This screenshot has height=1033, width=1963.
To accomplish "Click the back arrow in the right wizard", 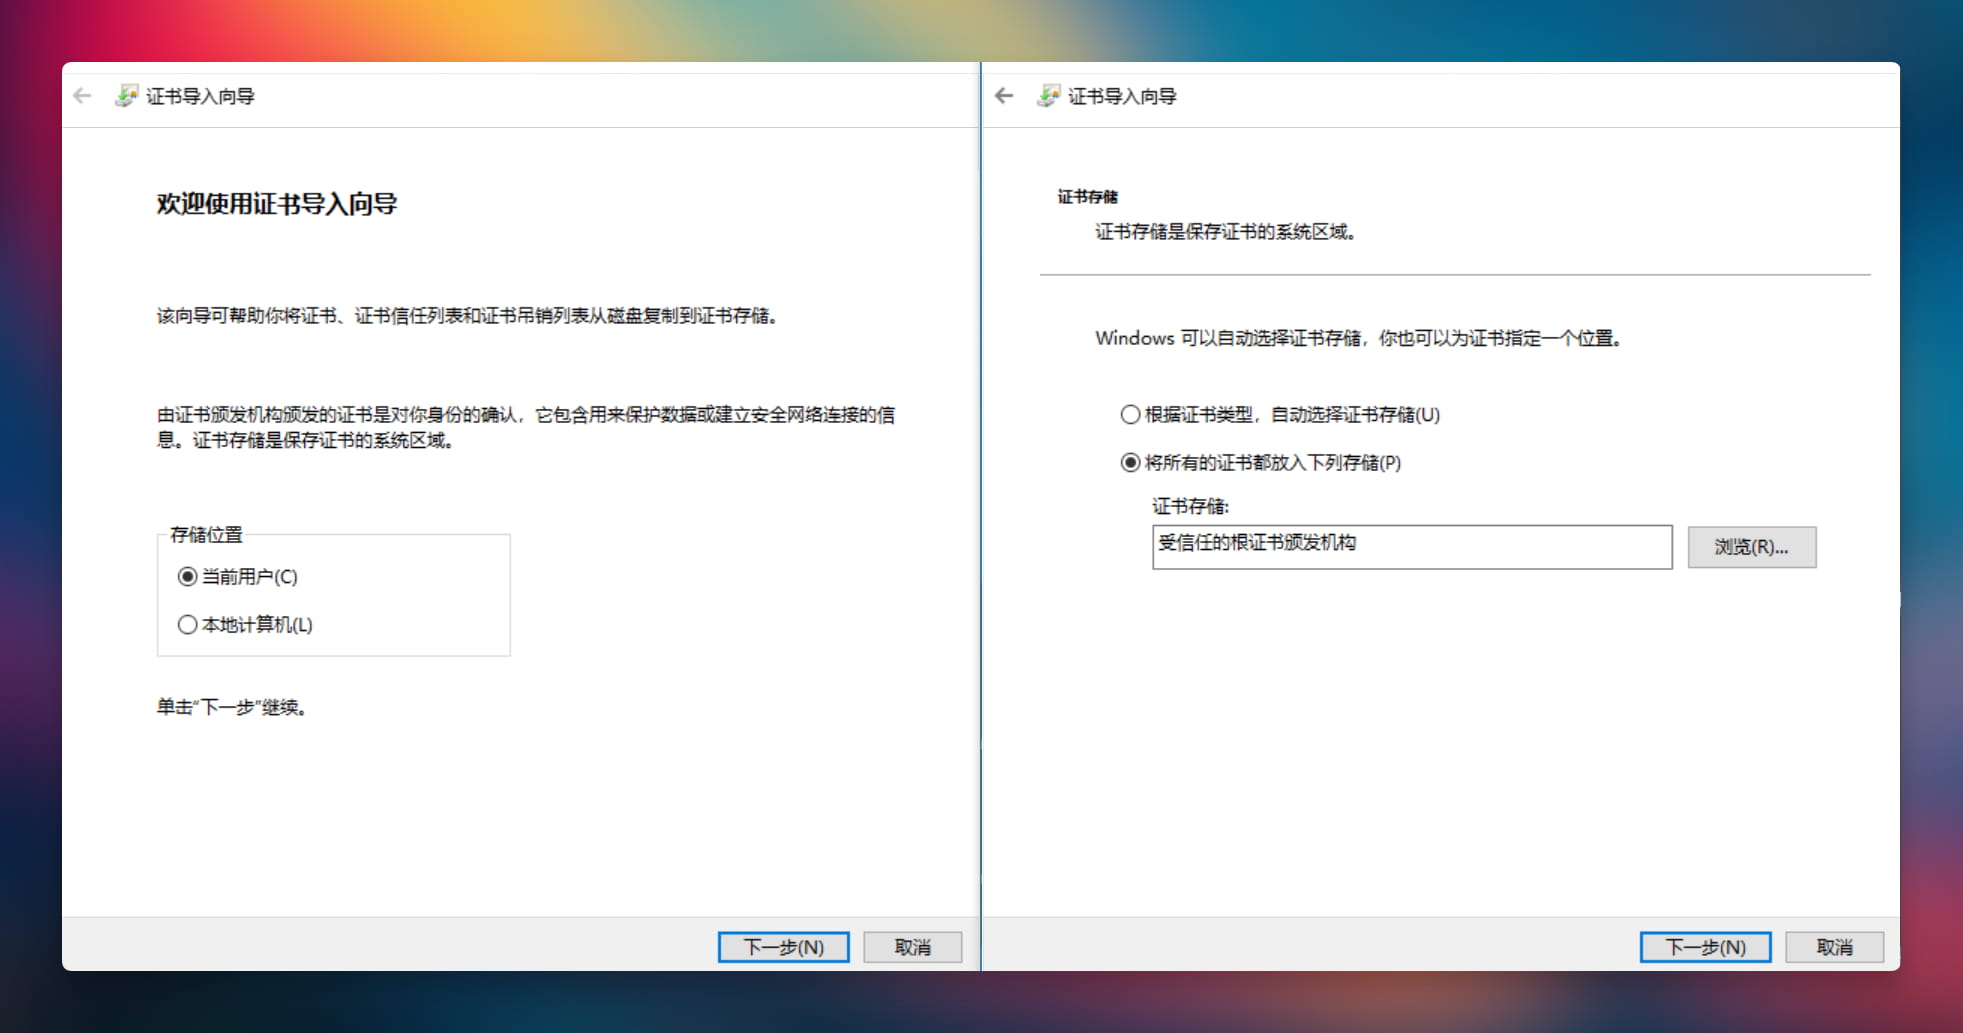I will [x=1005, y=96].
